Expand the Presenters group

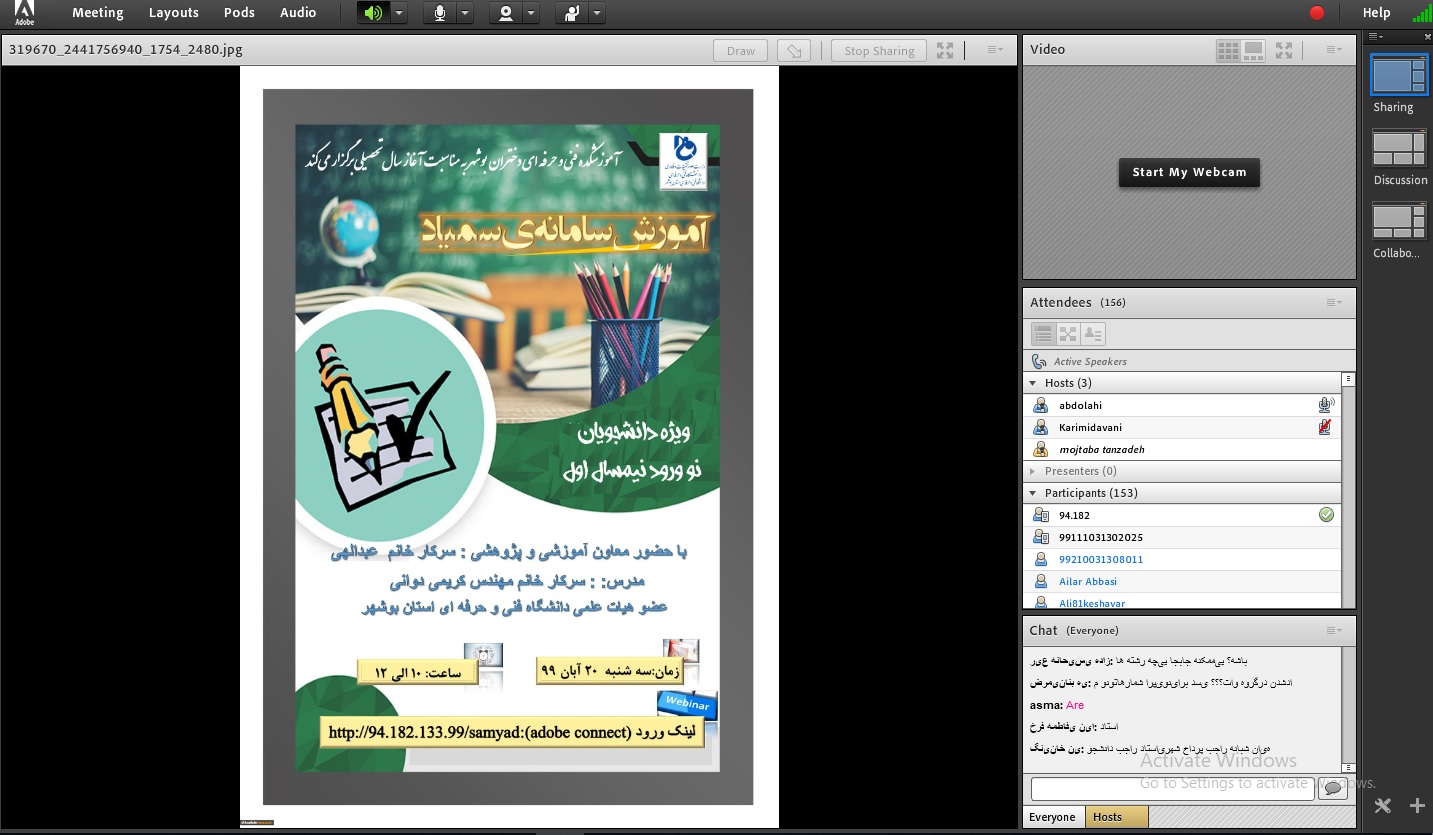click(x=1033, y=471)
